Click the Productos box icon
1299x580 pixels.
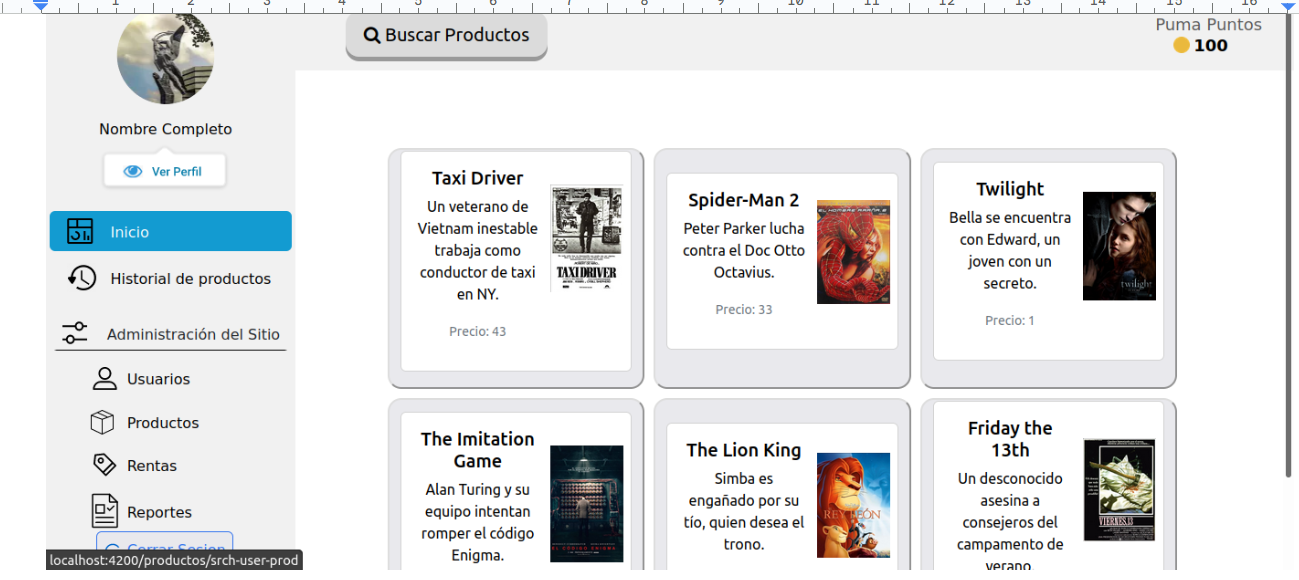point(102,423)
